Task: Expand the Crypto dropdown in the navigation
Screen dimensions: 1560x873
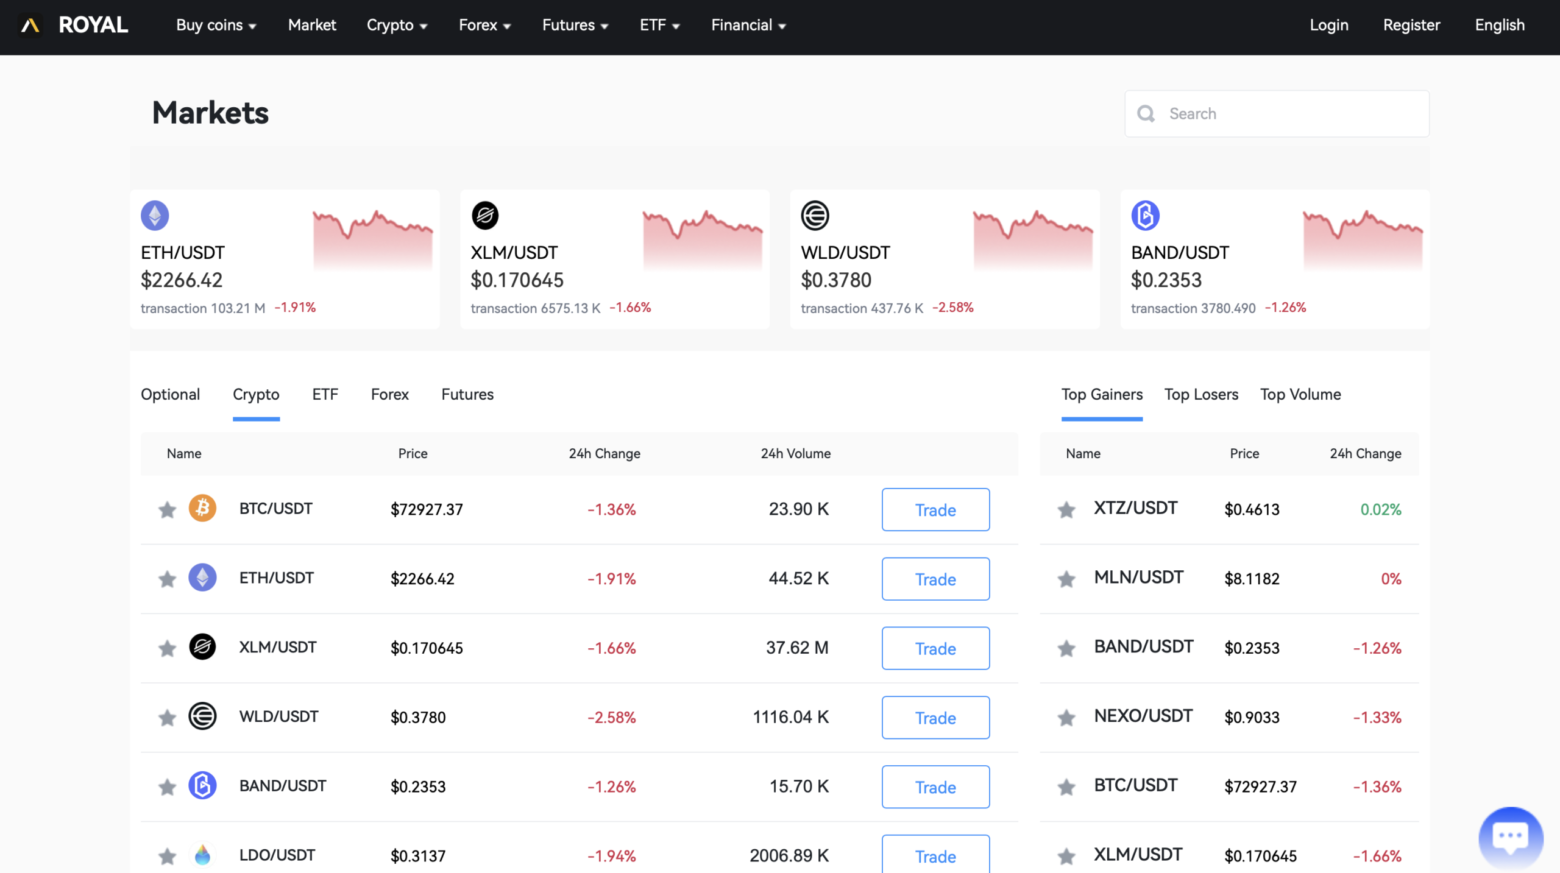Action: pos(396,25)
